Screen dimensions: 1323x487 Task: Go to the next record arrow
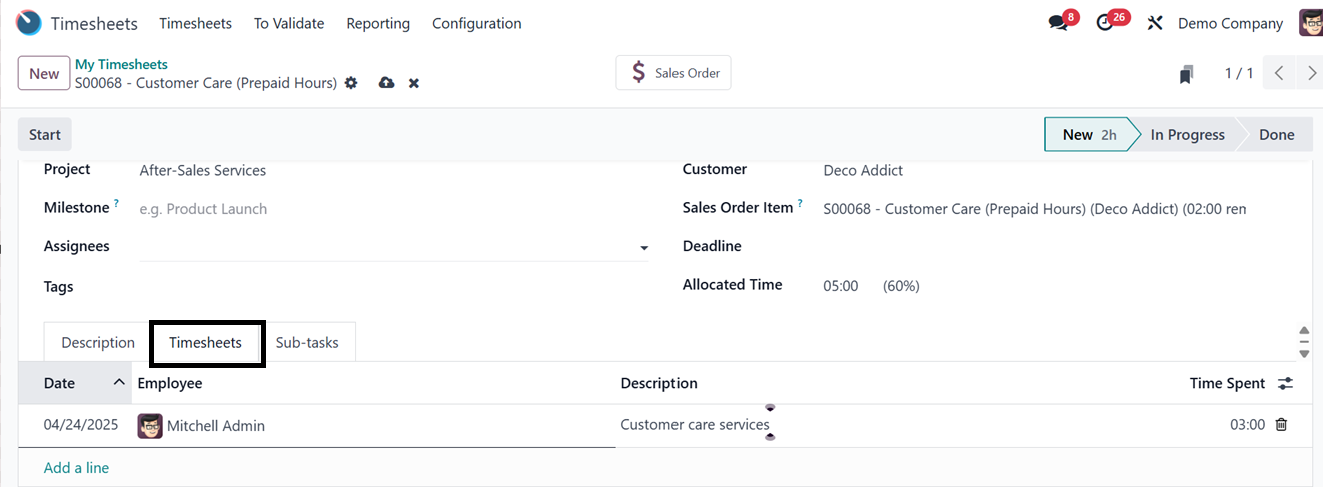[1312, 73]
